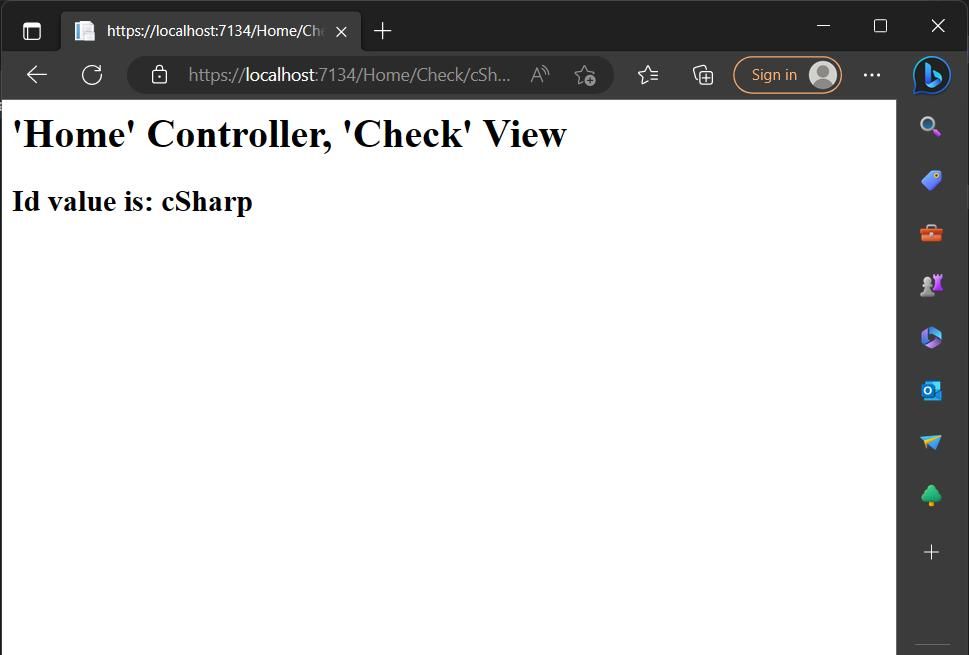Open the sidebar Search tool
This screenshot has width=969, height=655.
click(931, 126)
